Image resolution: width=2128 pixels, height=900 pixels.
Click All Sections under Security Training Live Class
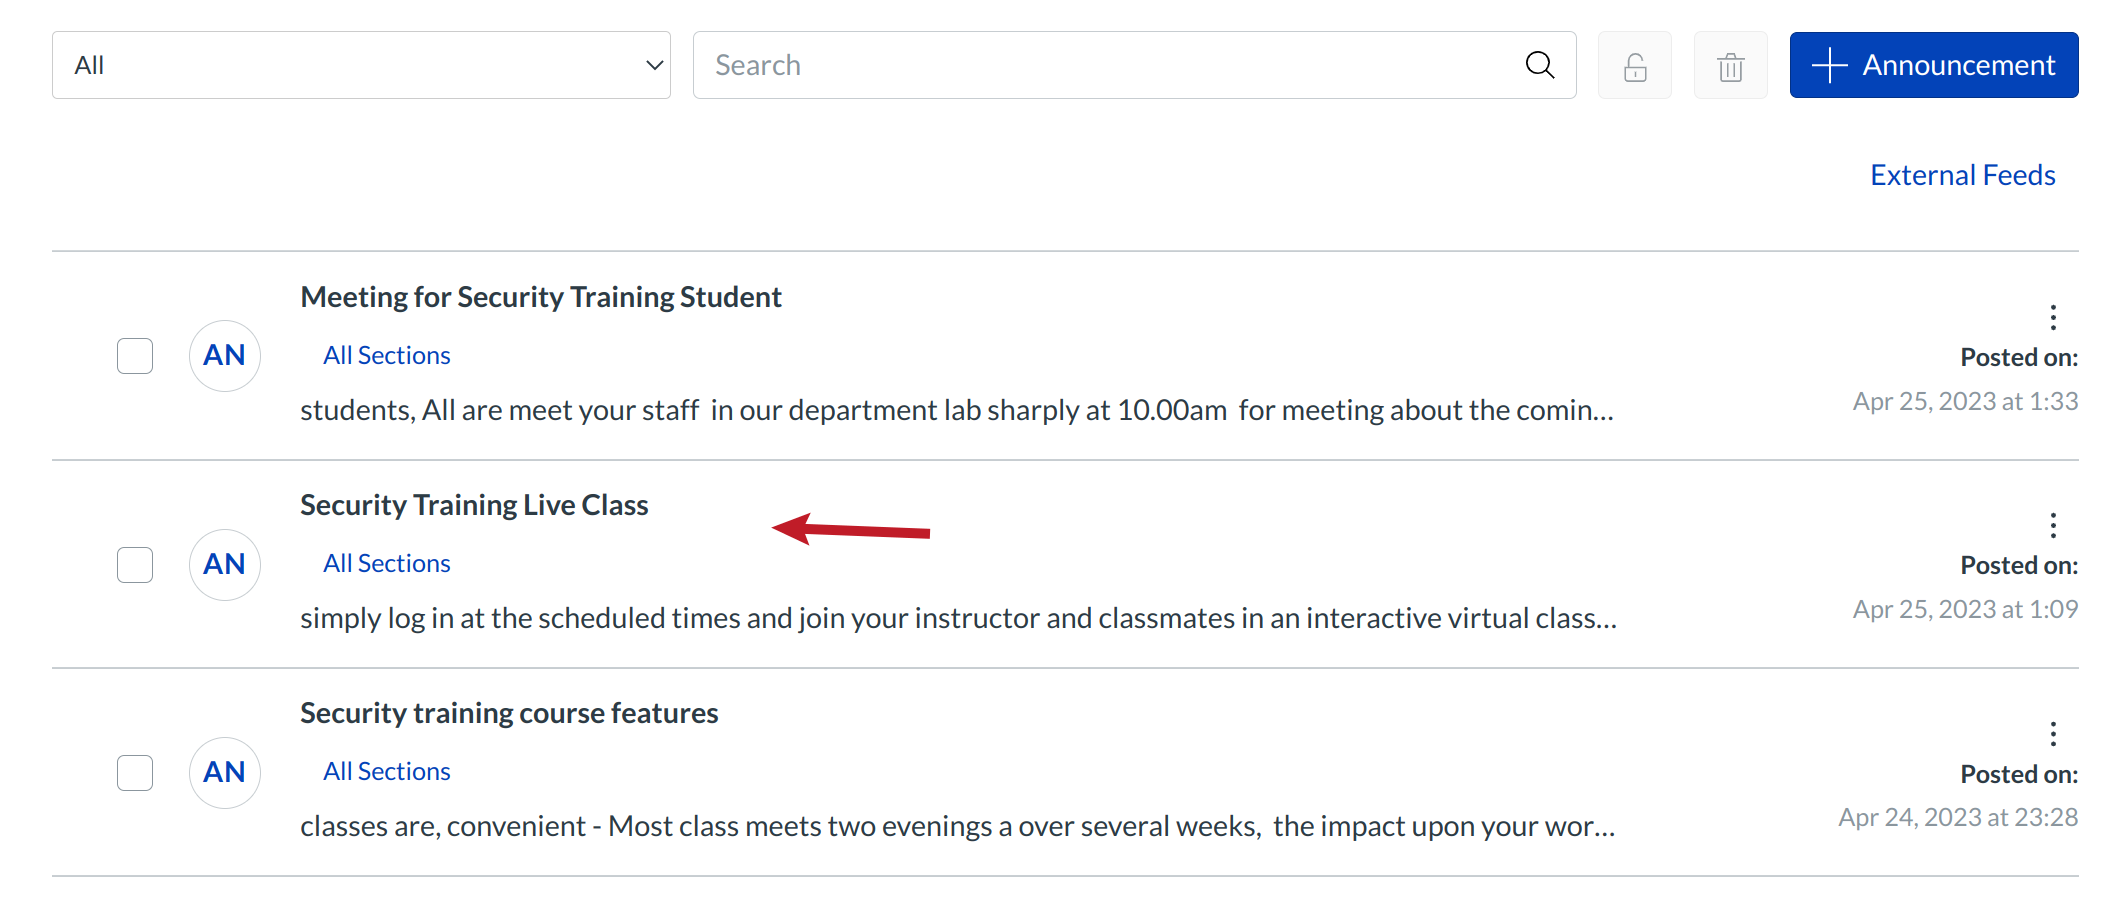pyautogui.click(x=387, y=564)
